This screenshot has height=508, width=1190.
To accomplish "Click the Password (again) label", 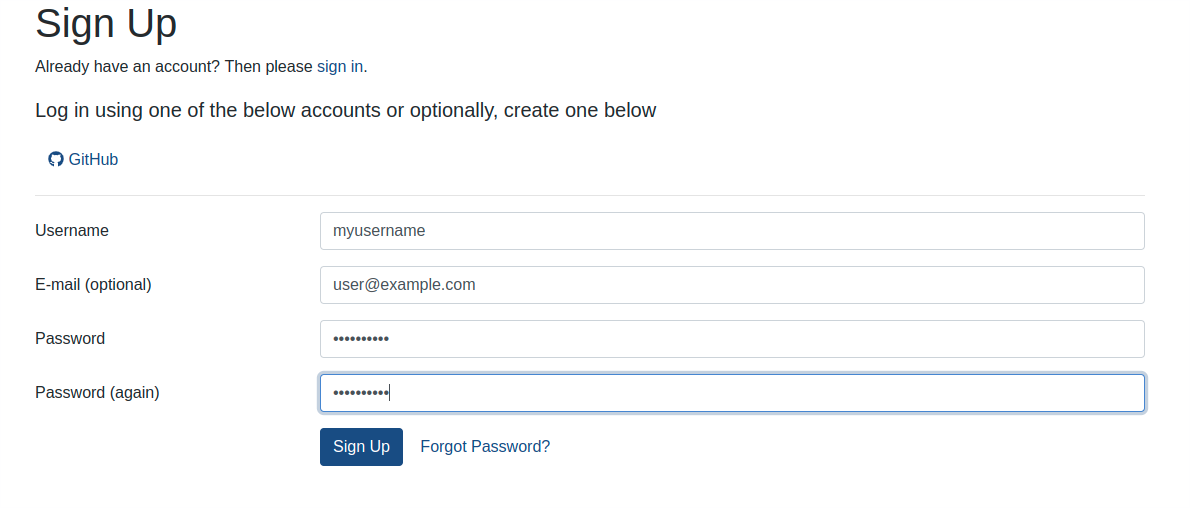I will [97, 393].
